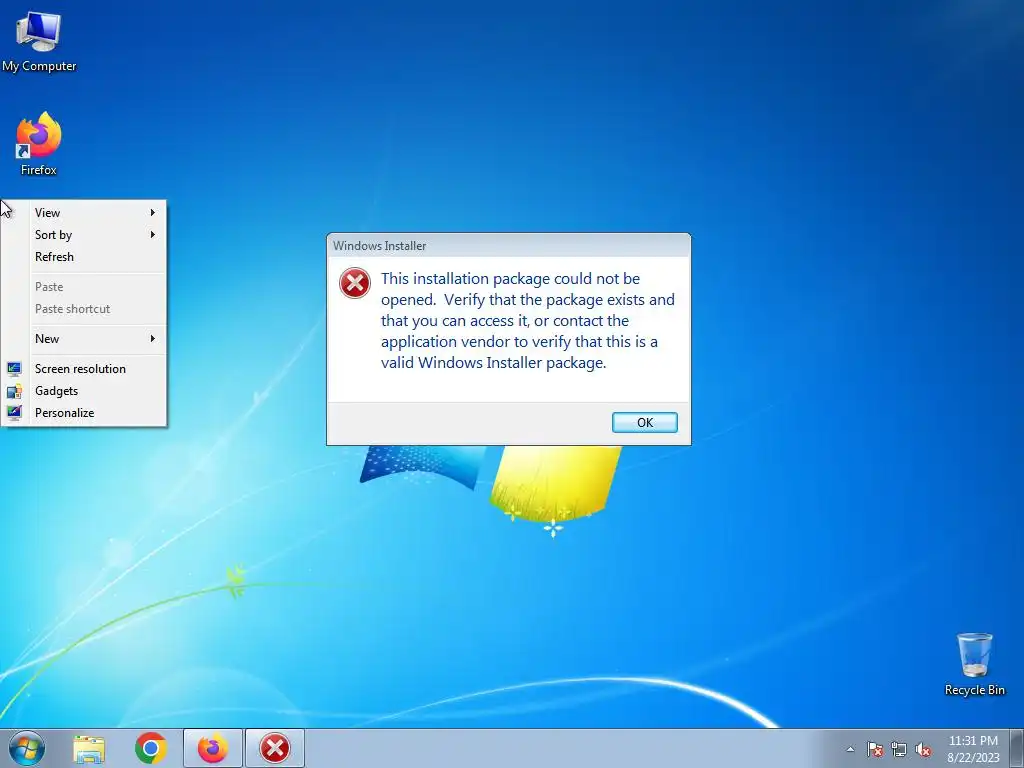Choose Gadgets from the context menu

pos(84,391)
